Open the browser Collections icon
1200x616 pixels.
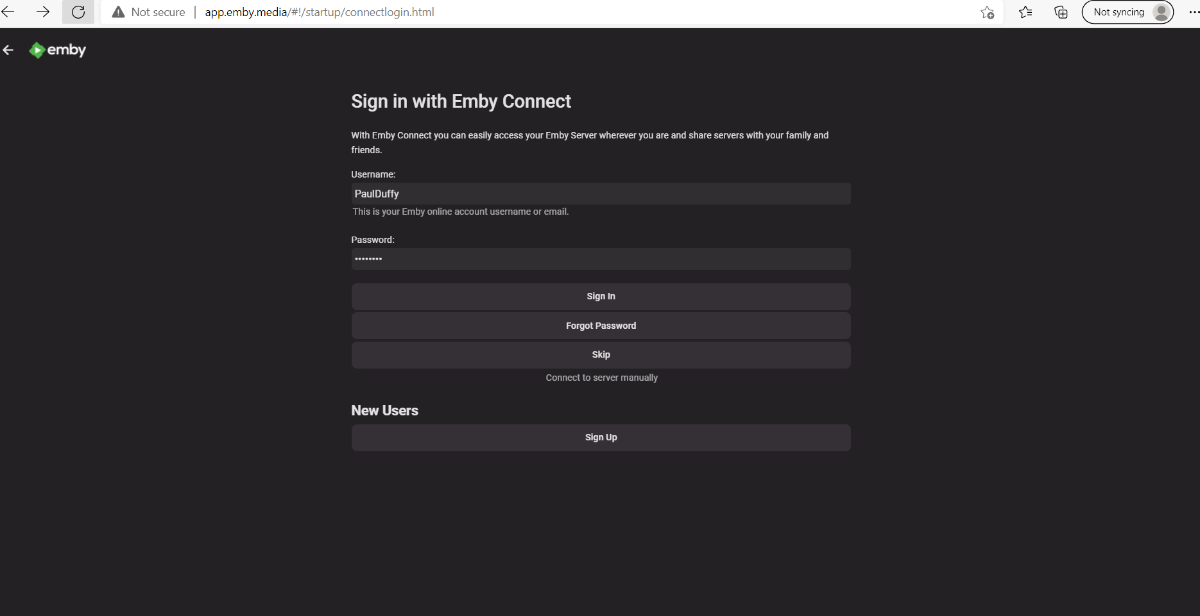1061,12
